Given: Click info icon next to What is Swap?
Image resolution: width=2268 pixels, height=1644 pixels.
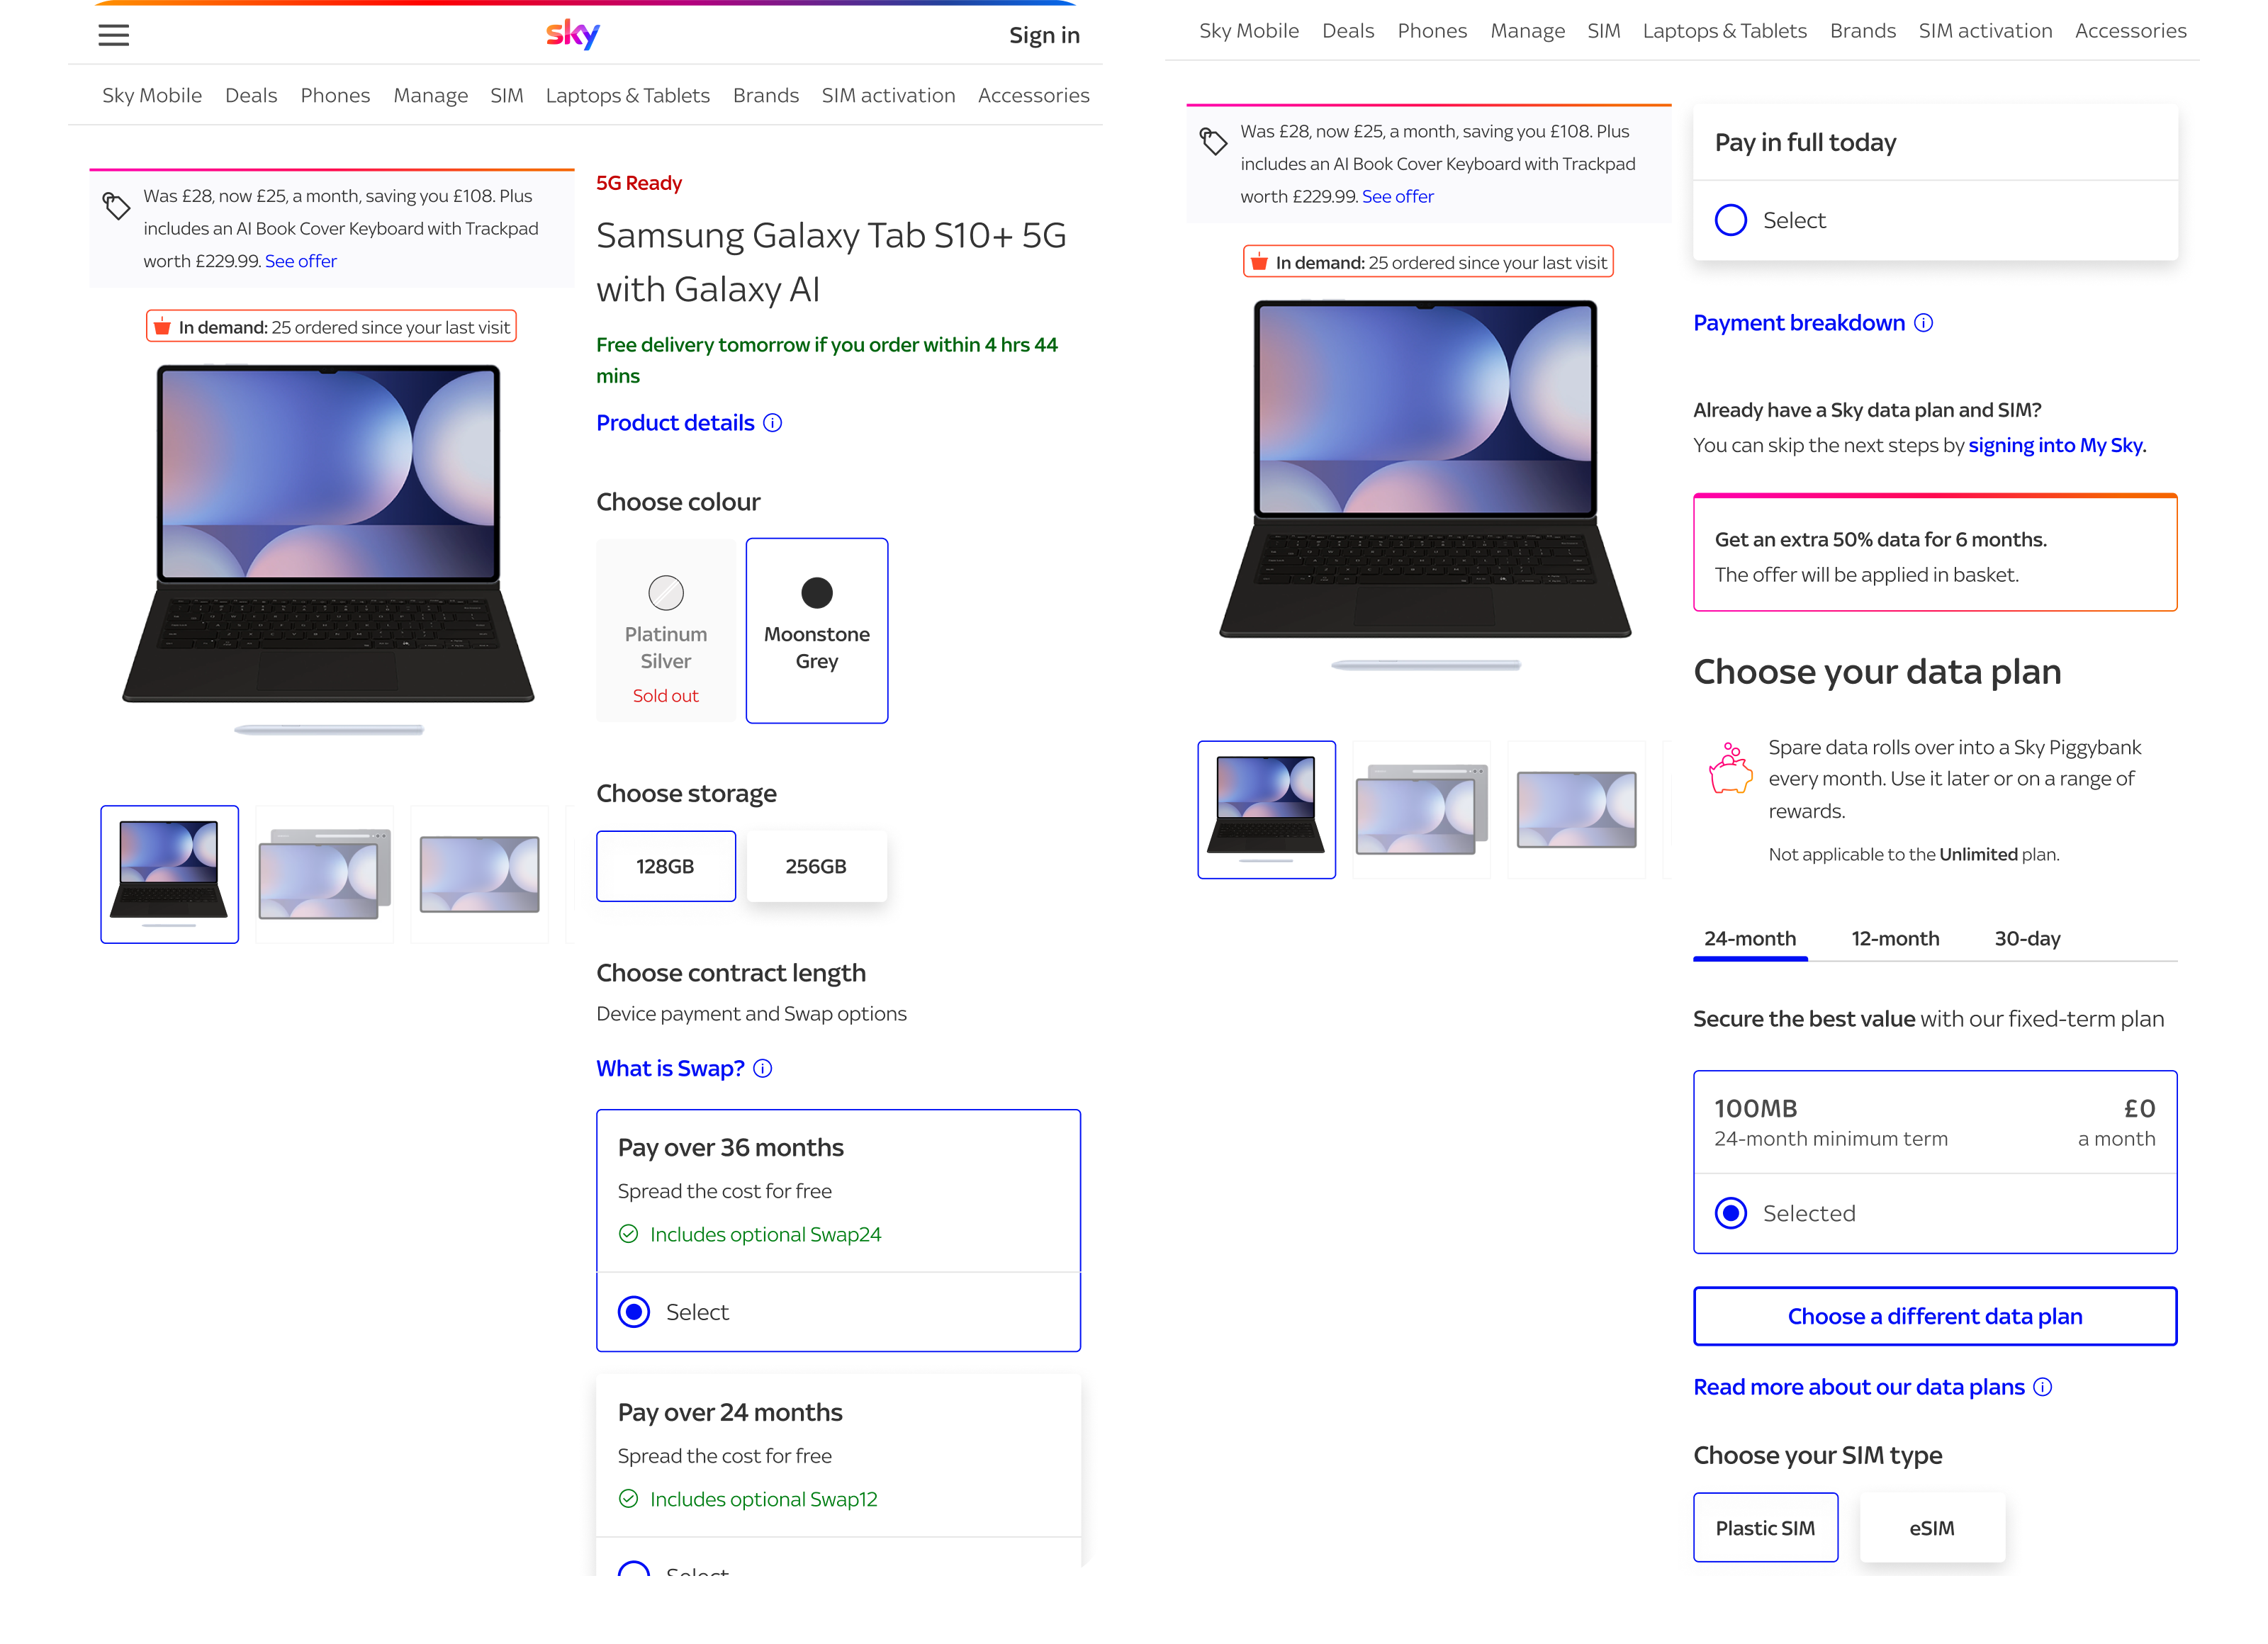Looking at the screenshot, I should (763, 1069).
